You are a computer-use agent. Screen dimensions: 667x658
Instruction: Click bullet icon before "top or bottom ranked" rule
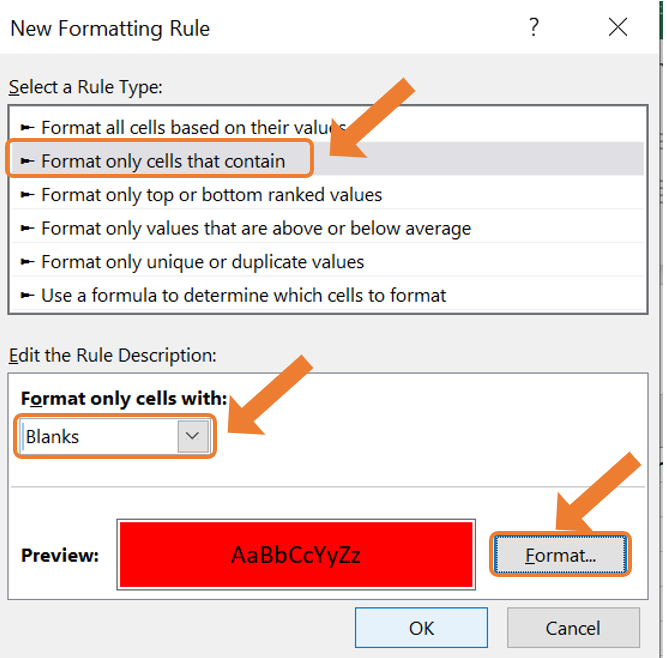click(x=27, y=194)
